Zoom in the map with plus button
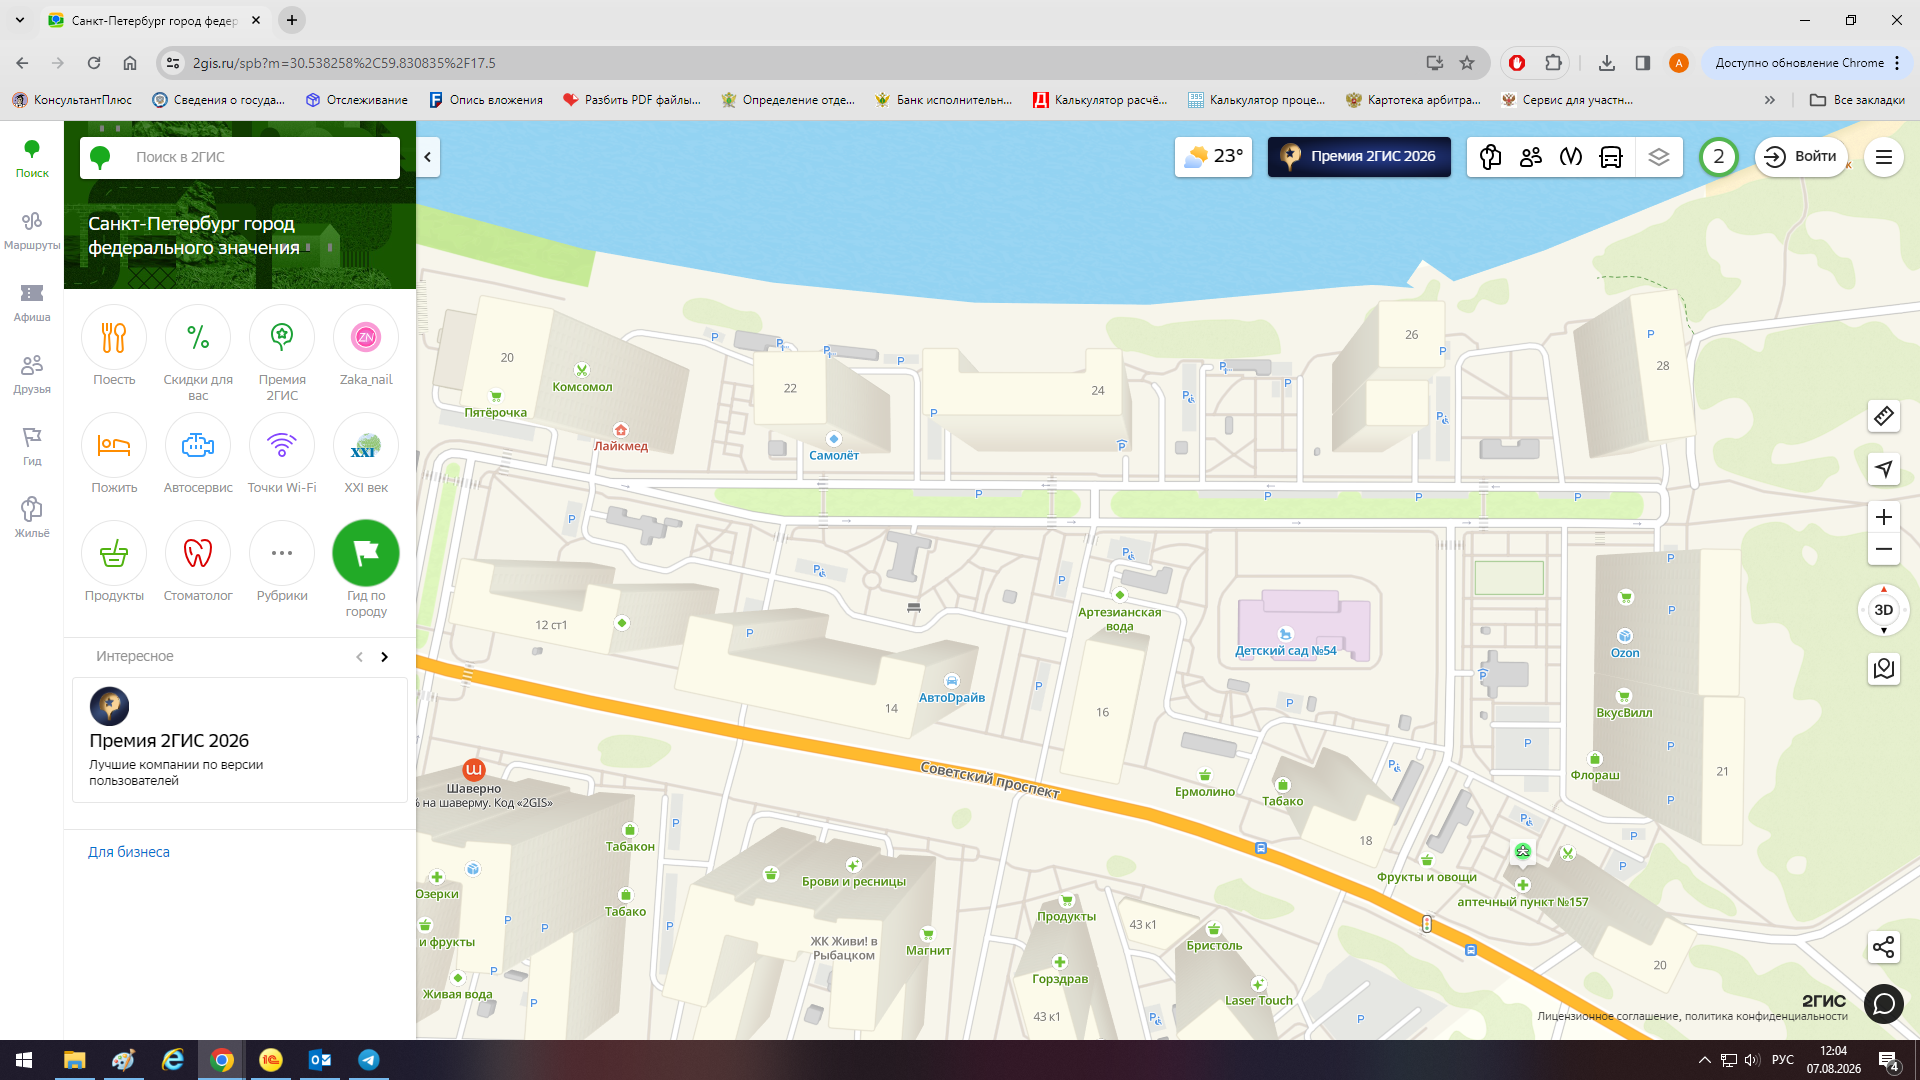Screen dimensions: 1920x1080 (x=1884, y=517)
